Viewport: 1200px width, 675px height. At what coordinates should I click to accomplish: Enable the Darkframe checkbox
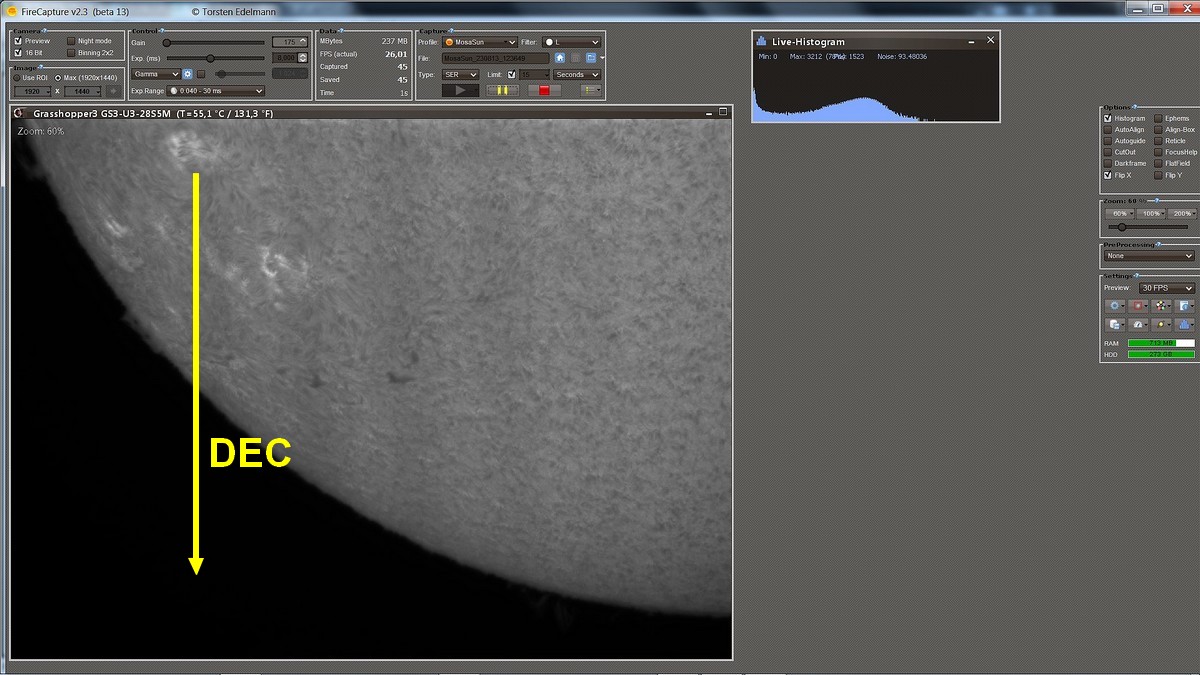click(x=1108, y=163)
